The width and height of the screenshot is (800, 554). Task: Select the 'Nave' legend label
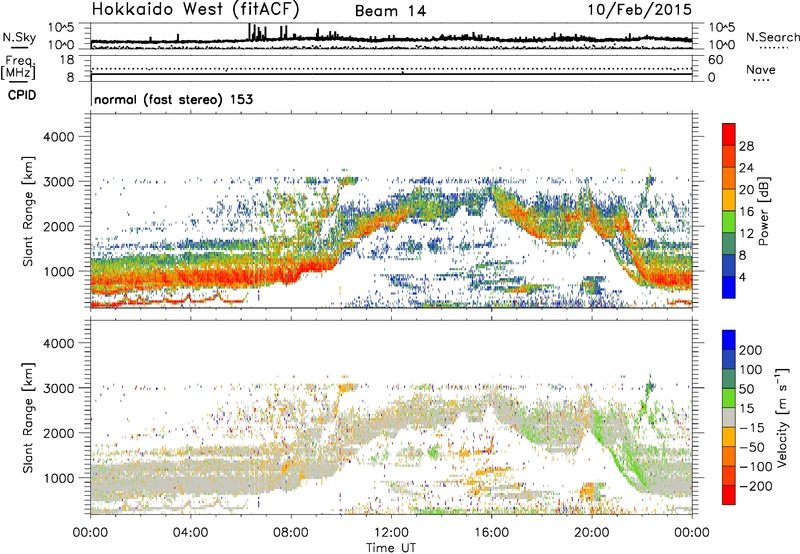click(761, 69)
